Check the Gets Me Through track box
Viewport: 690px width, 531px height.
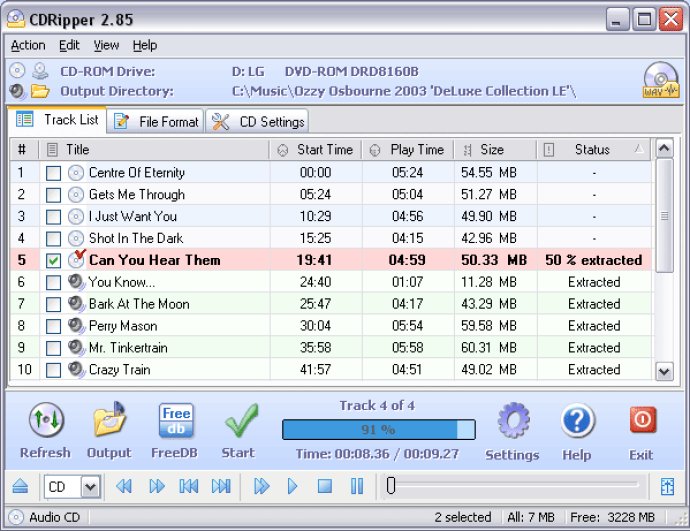53,195
